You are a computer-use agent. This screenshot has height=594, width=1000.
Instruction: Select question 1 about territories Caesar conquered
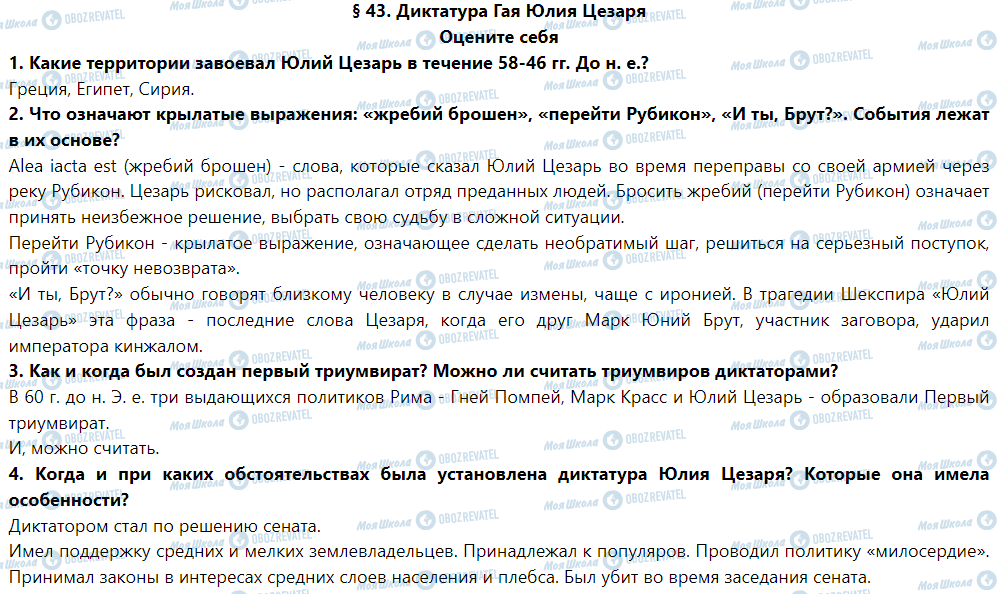tap(328, 63)
